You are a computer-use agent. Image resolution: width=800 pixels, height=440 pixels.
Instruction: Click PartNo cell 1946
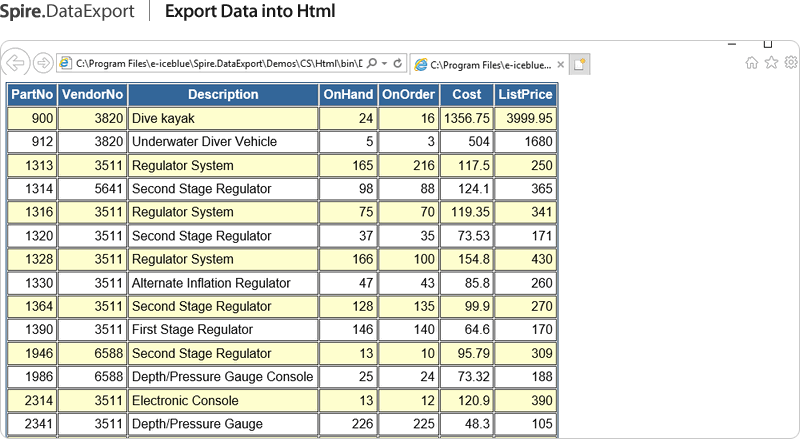point(32,353)
